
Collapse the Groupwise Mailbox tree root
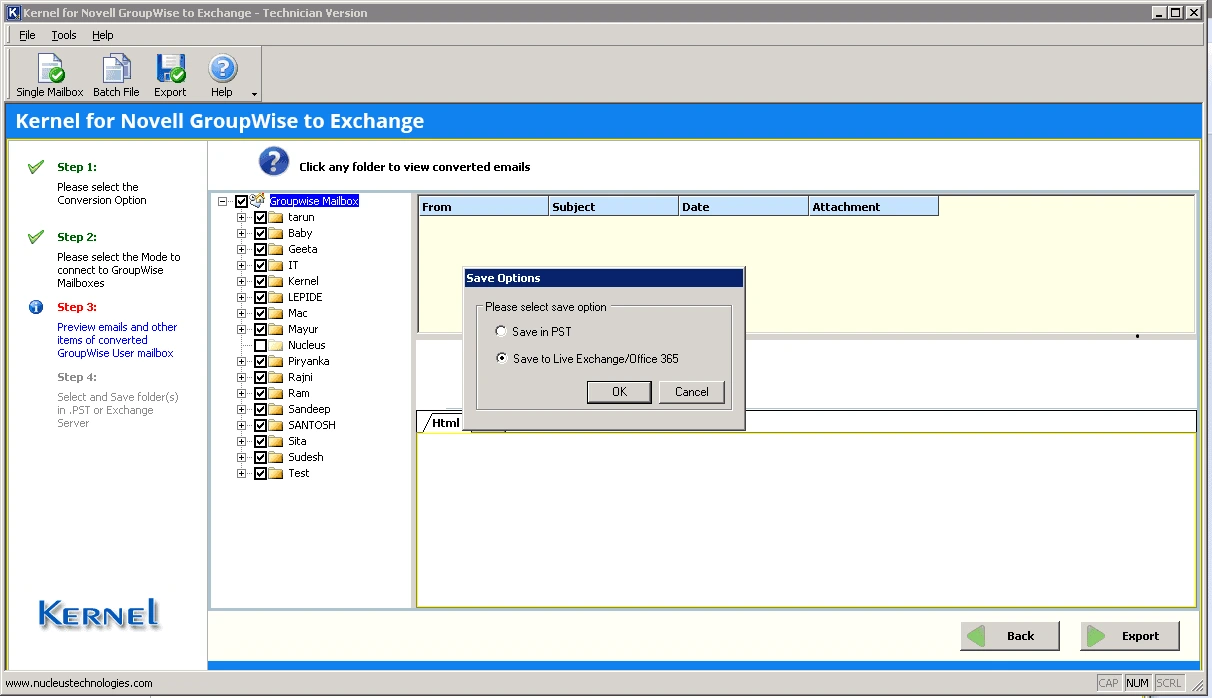click(x=222, y=201)
